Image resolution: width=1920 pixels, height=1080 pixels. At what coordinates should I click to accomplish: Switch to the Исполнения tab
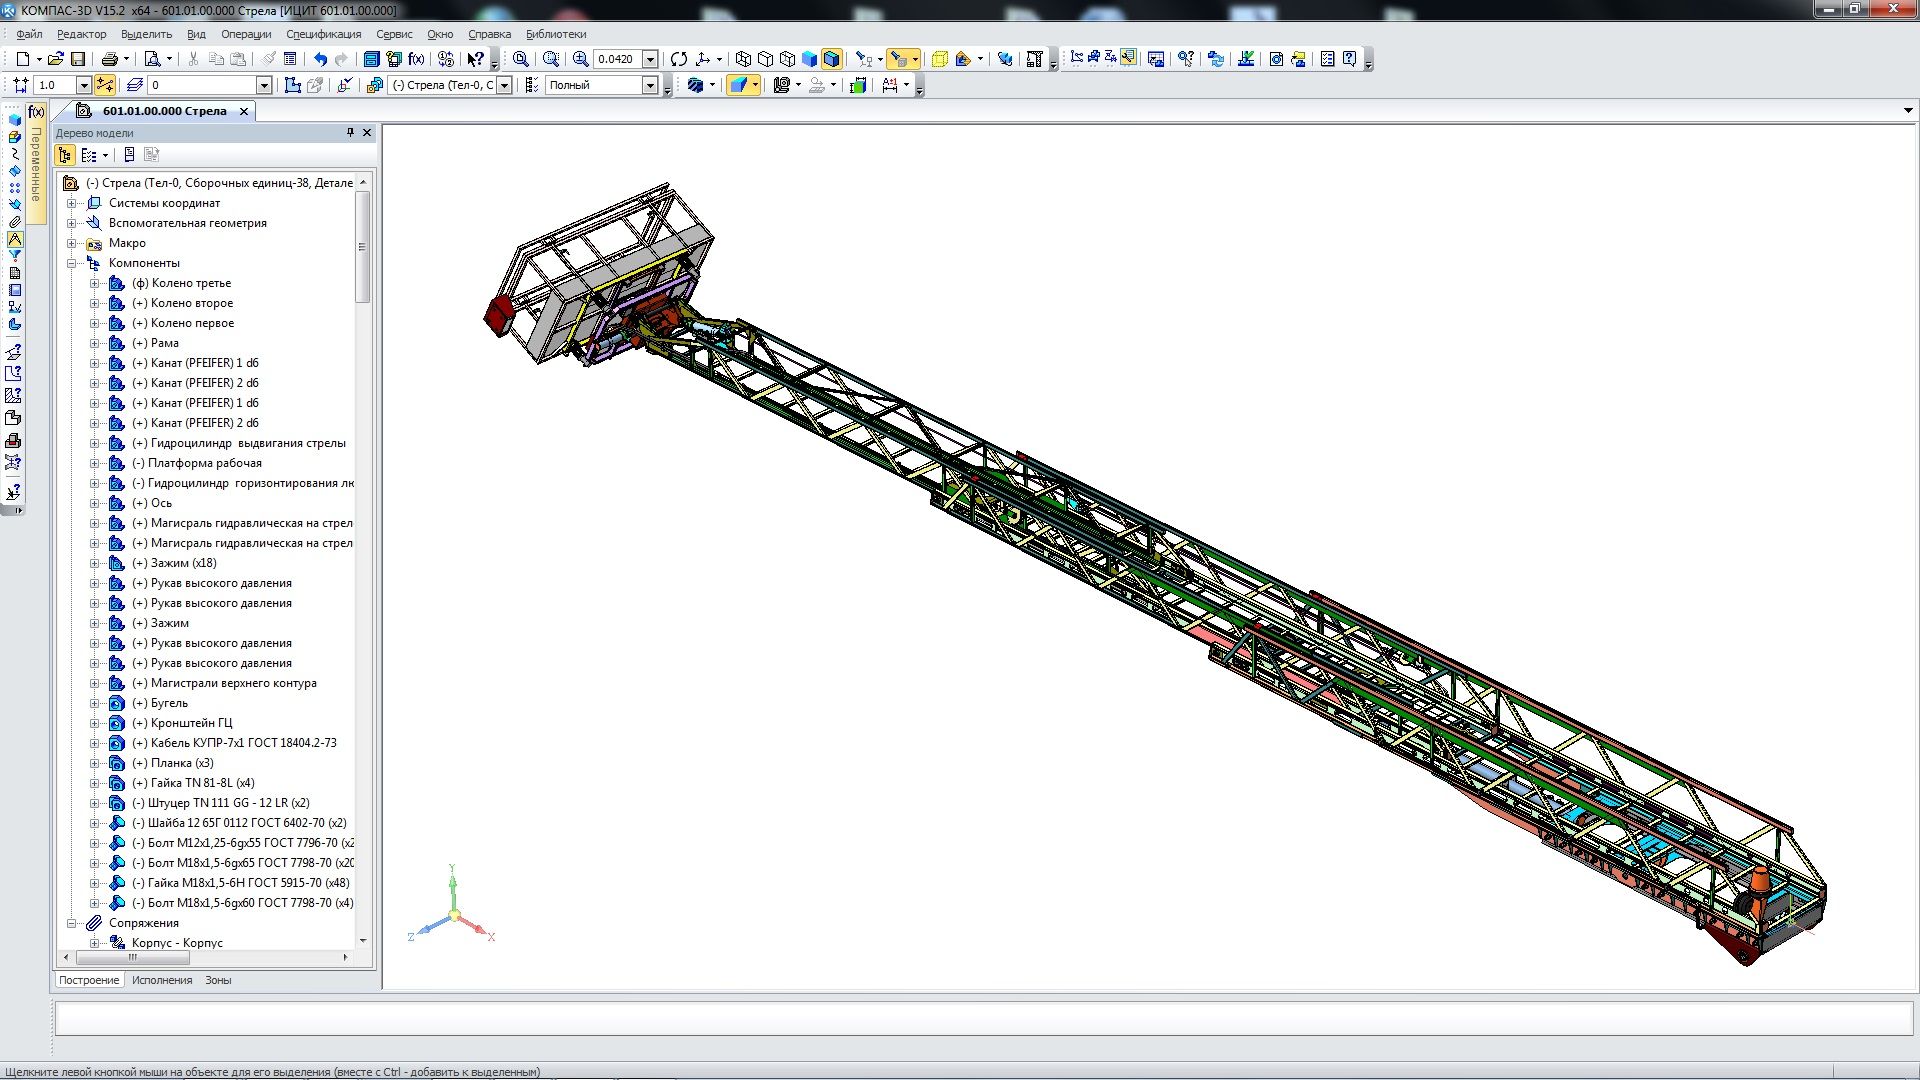tap(162, 980)
